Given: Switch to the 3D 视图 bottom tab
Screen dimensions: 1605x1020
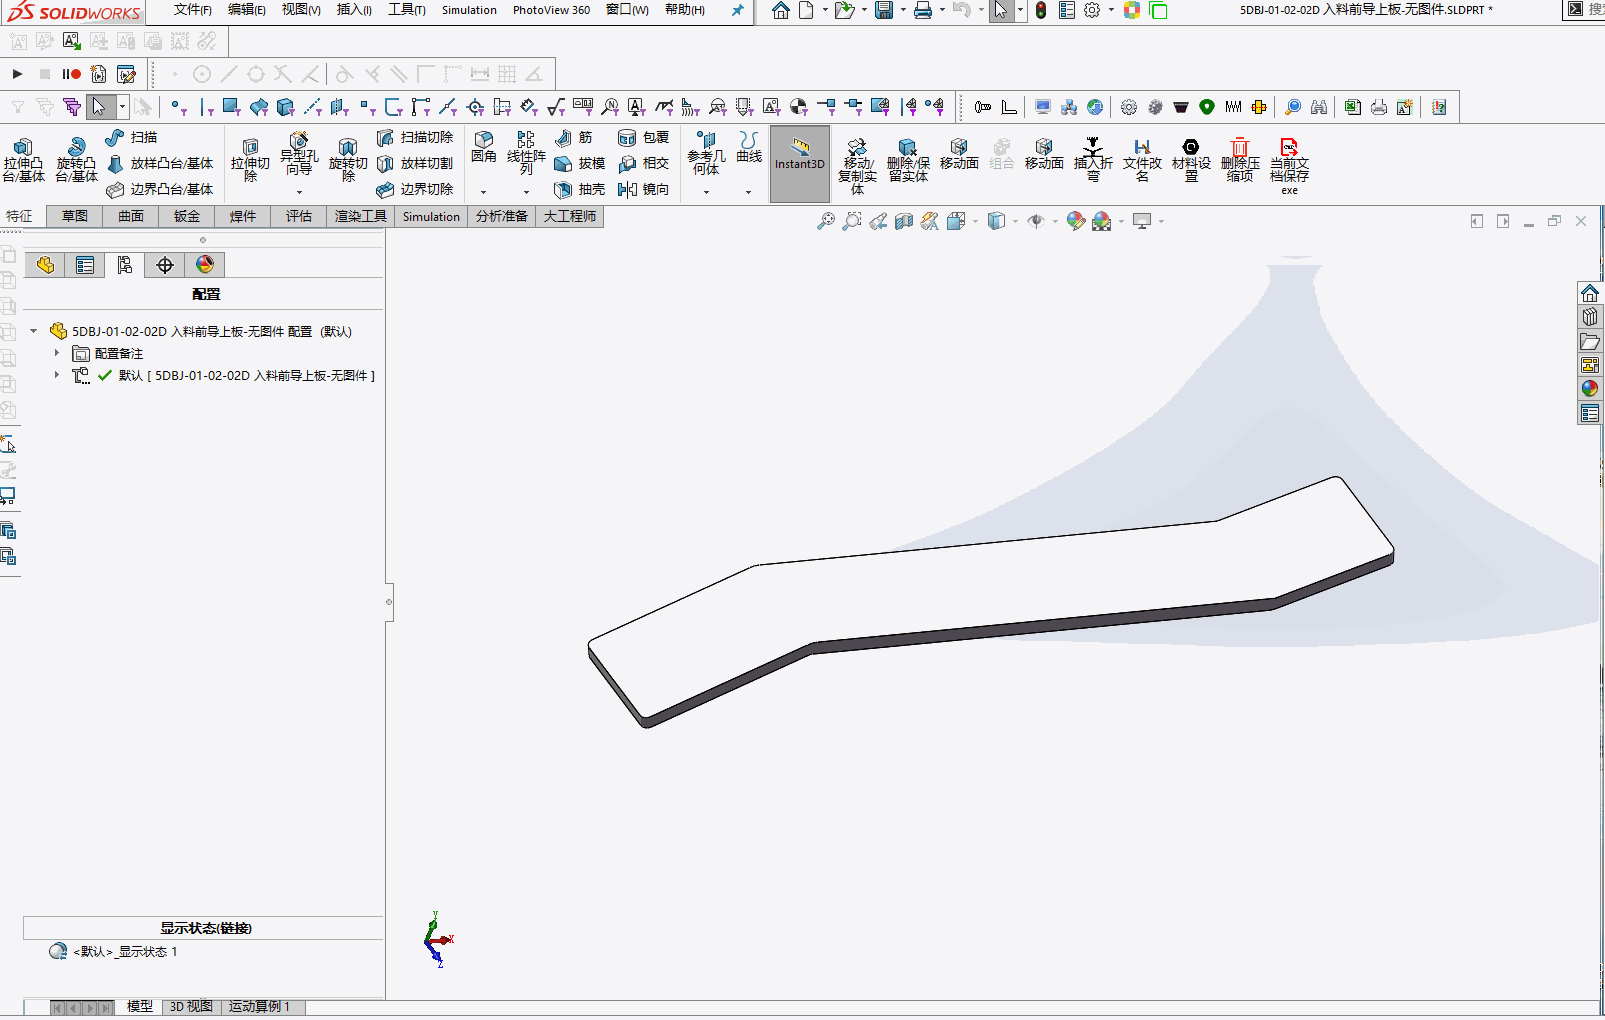Looking at the screenshot, I should click(191, 1007).
